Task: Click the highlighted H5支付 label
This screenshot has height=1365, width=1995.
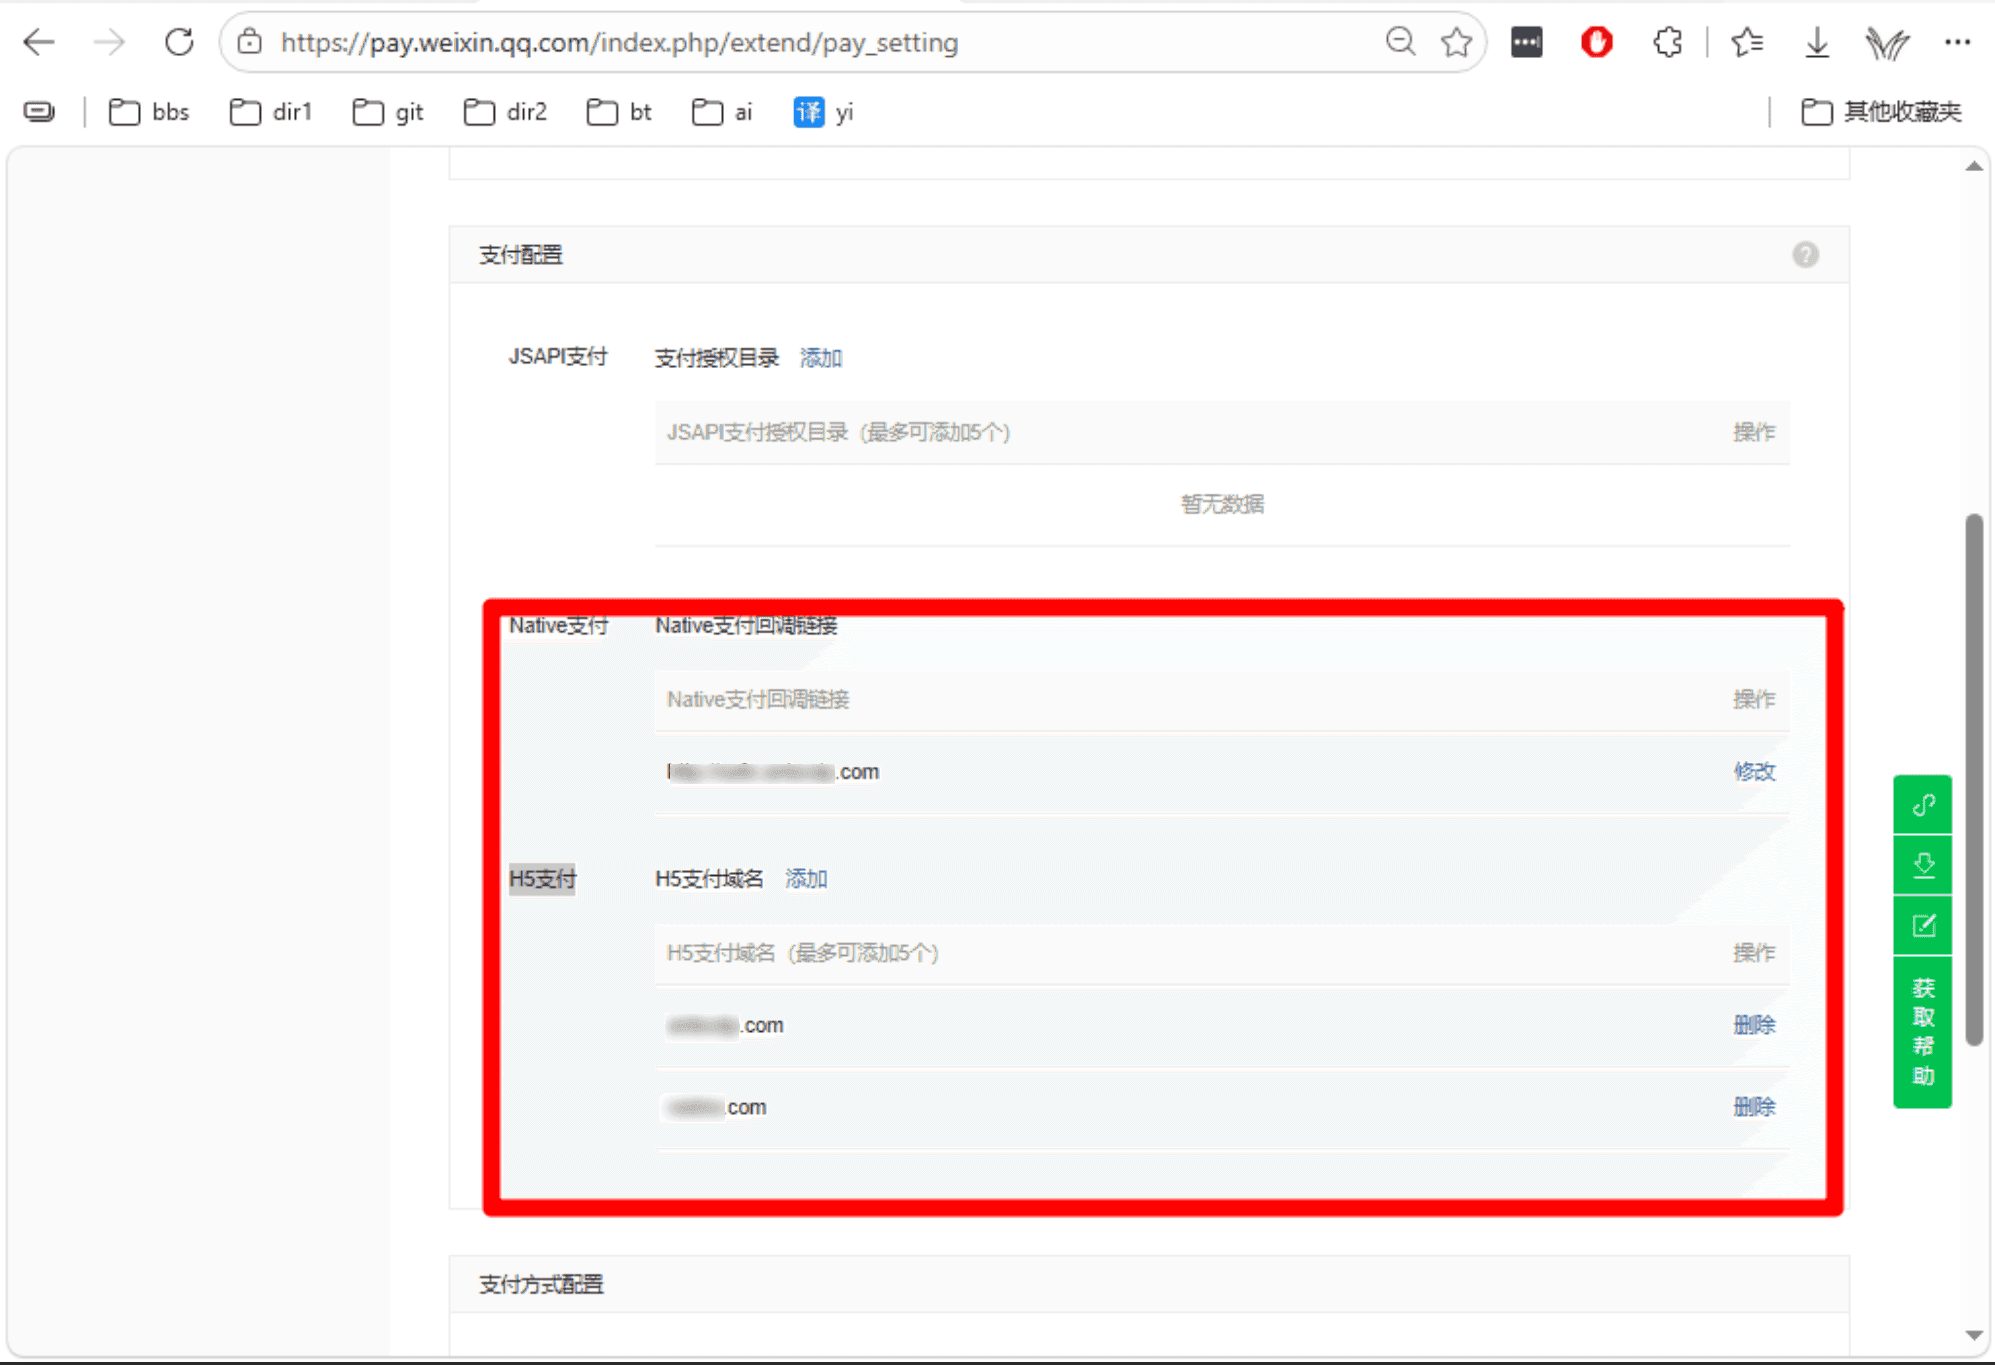Action: (x=542, y=879)
